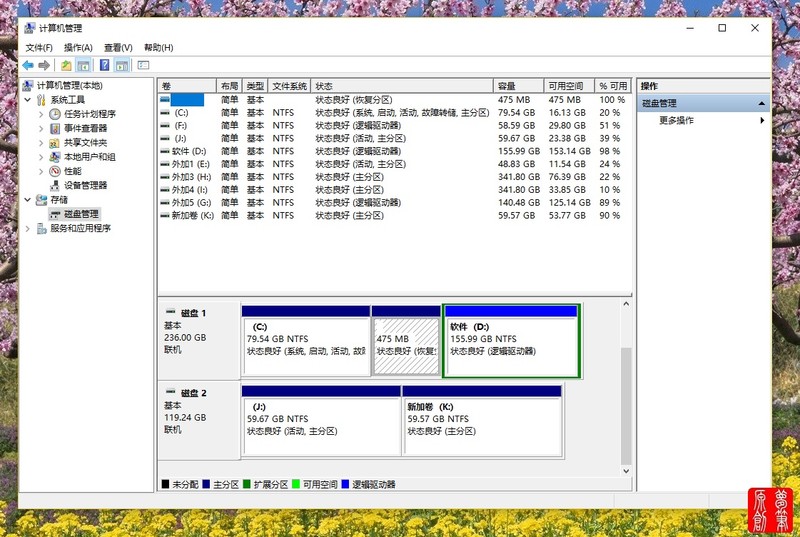Click the Forward arrow toolbar icon

(x=44, y=65)
